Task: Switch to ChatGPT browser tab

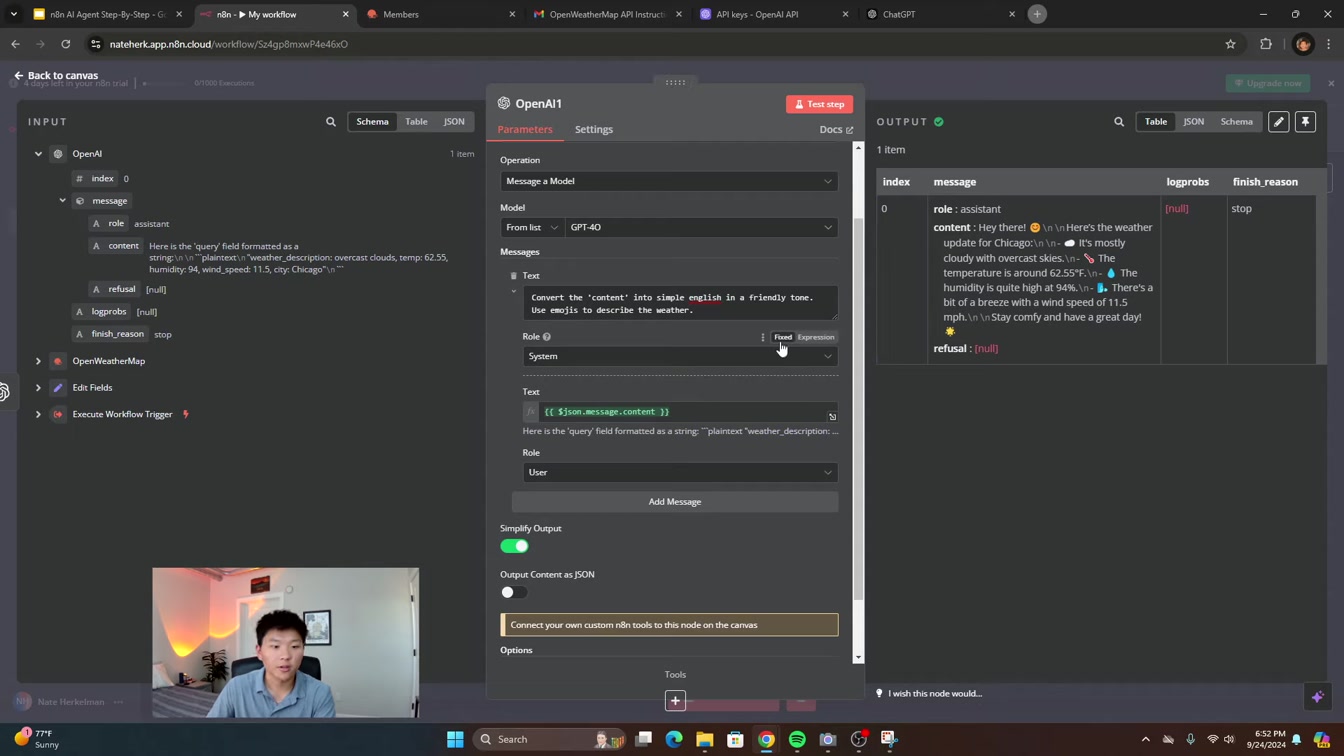Action: (x=940, y=14)
